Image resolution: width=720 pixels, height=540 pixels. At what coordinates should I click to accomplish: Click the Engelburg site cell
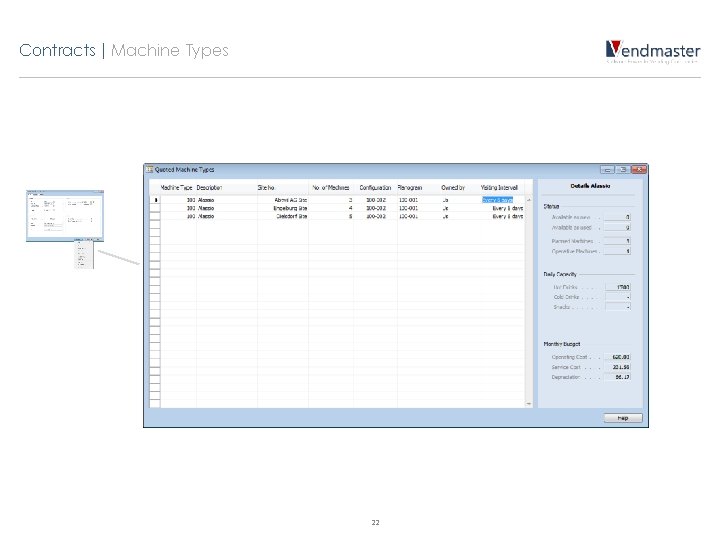283,208
